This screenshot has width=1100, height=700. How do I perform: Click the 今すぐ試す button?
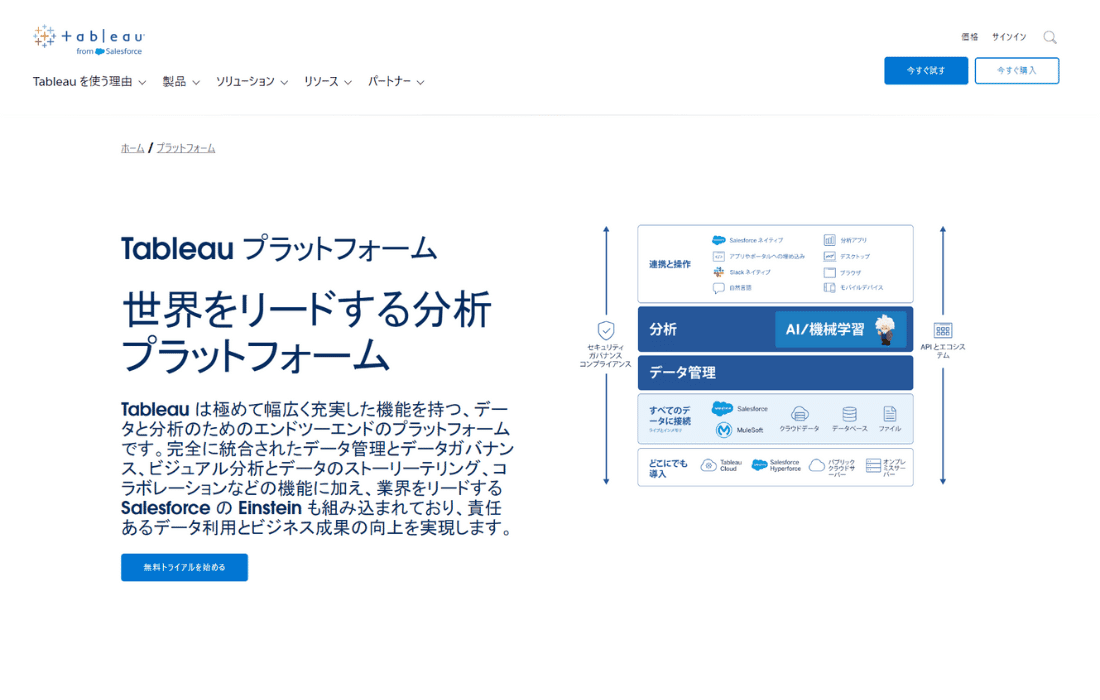926,71
